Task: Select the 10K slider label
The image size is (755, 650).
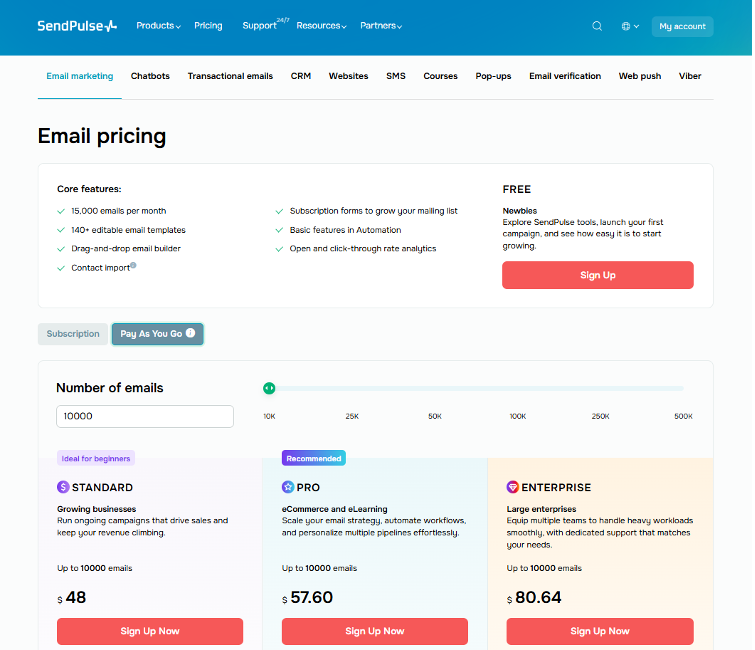Action: tap(269, 416)
